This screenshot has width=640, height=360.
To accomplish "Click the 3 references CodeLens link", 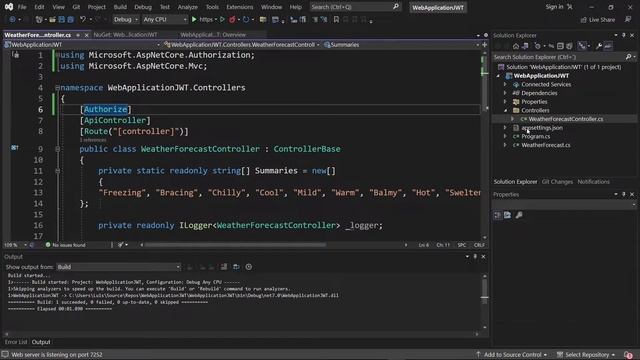I will tap(93, 140).
